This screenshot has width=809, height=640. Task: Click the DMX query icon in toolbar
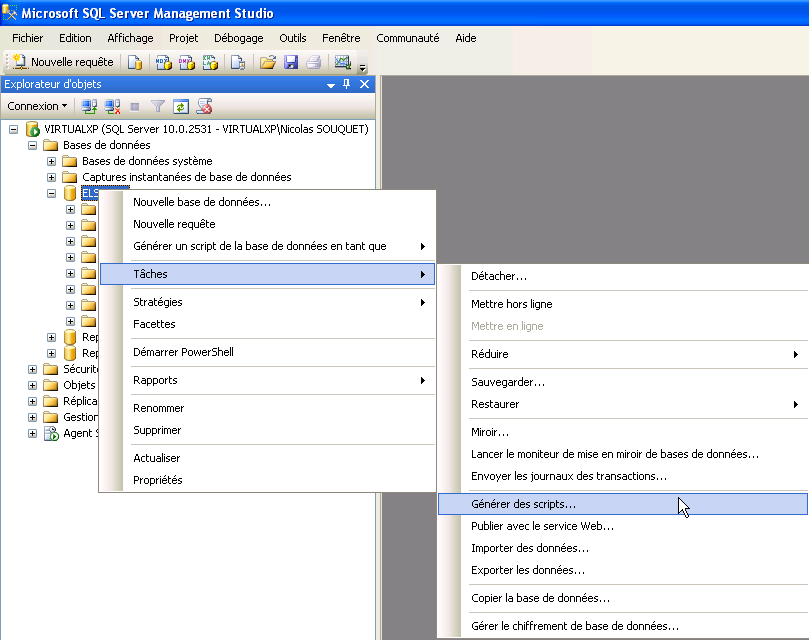[x=187, y=62]
